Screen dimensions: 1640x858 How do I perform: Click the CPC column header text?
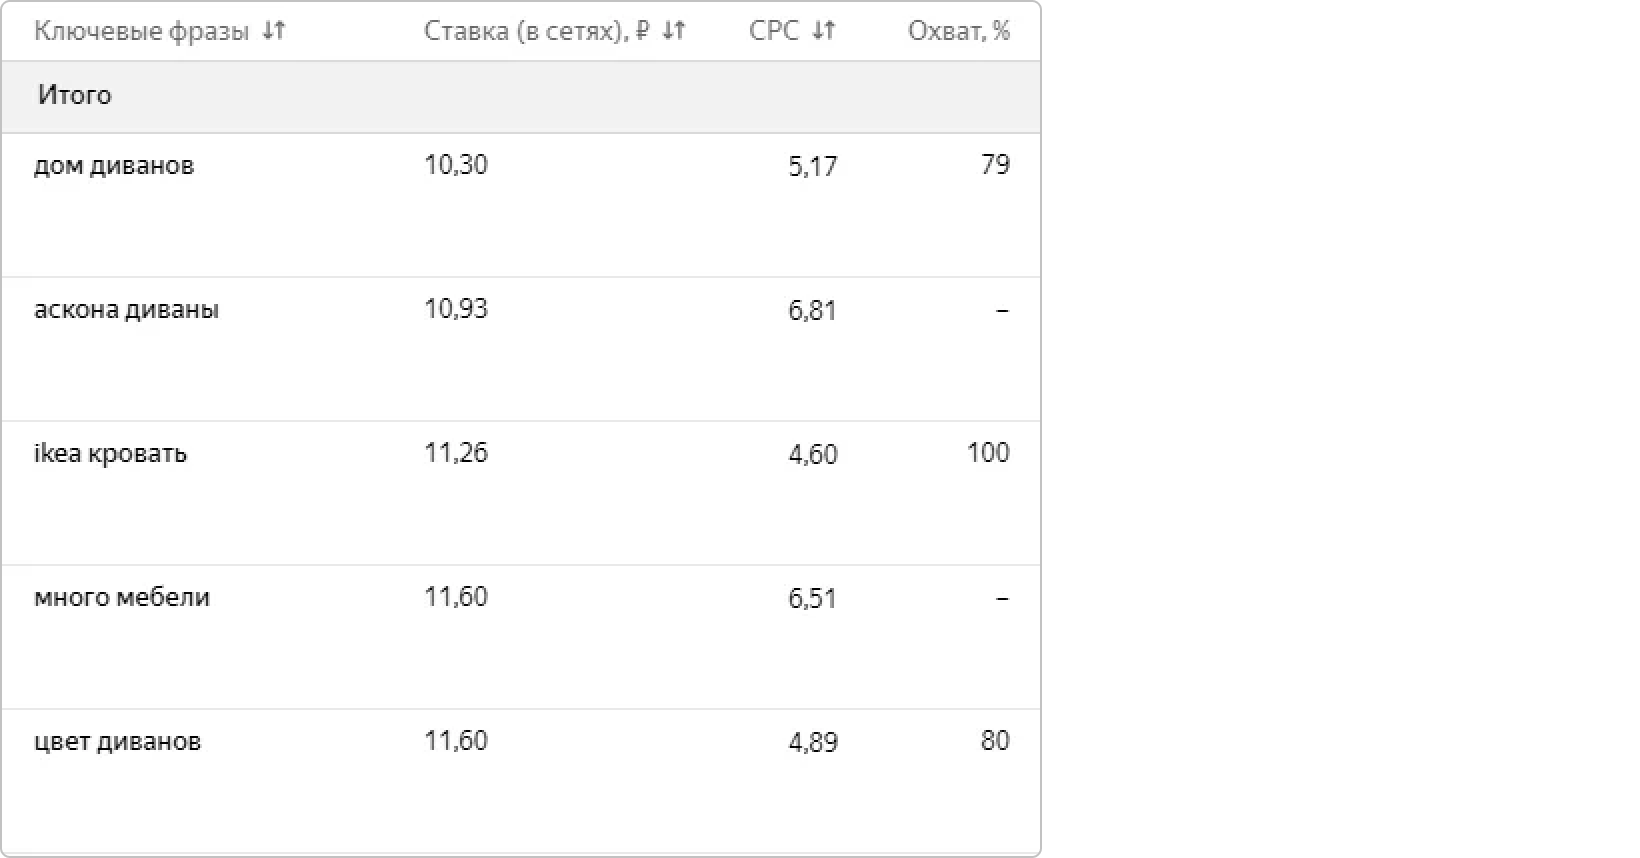coord(773,31)
